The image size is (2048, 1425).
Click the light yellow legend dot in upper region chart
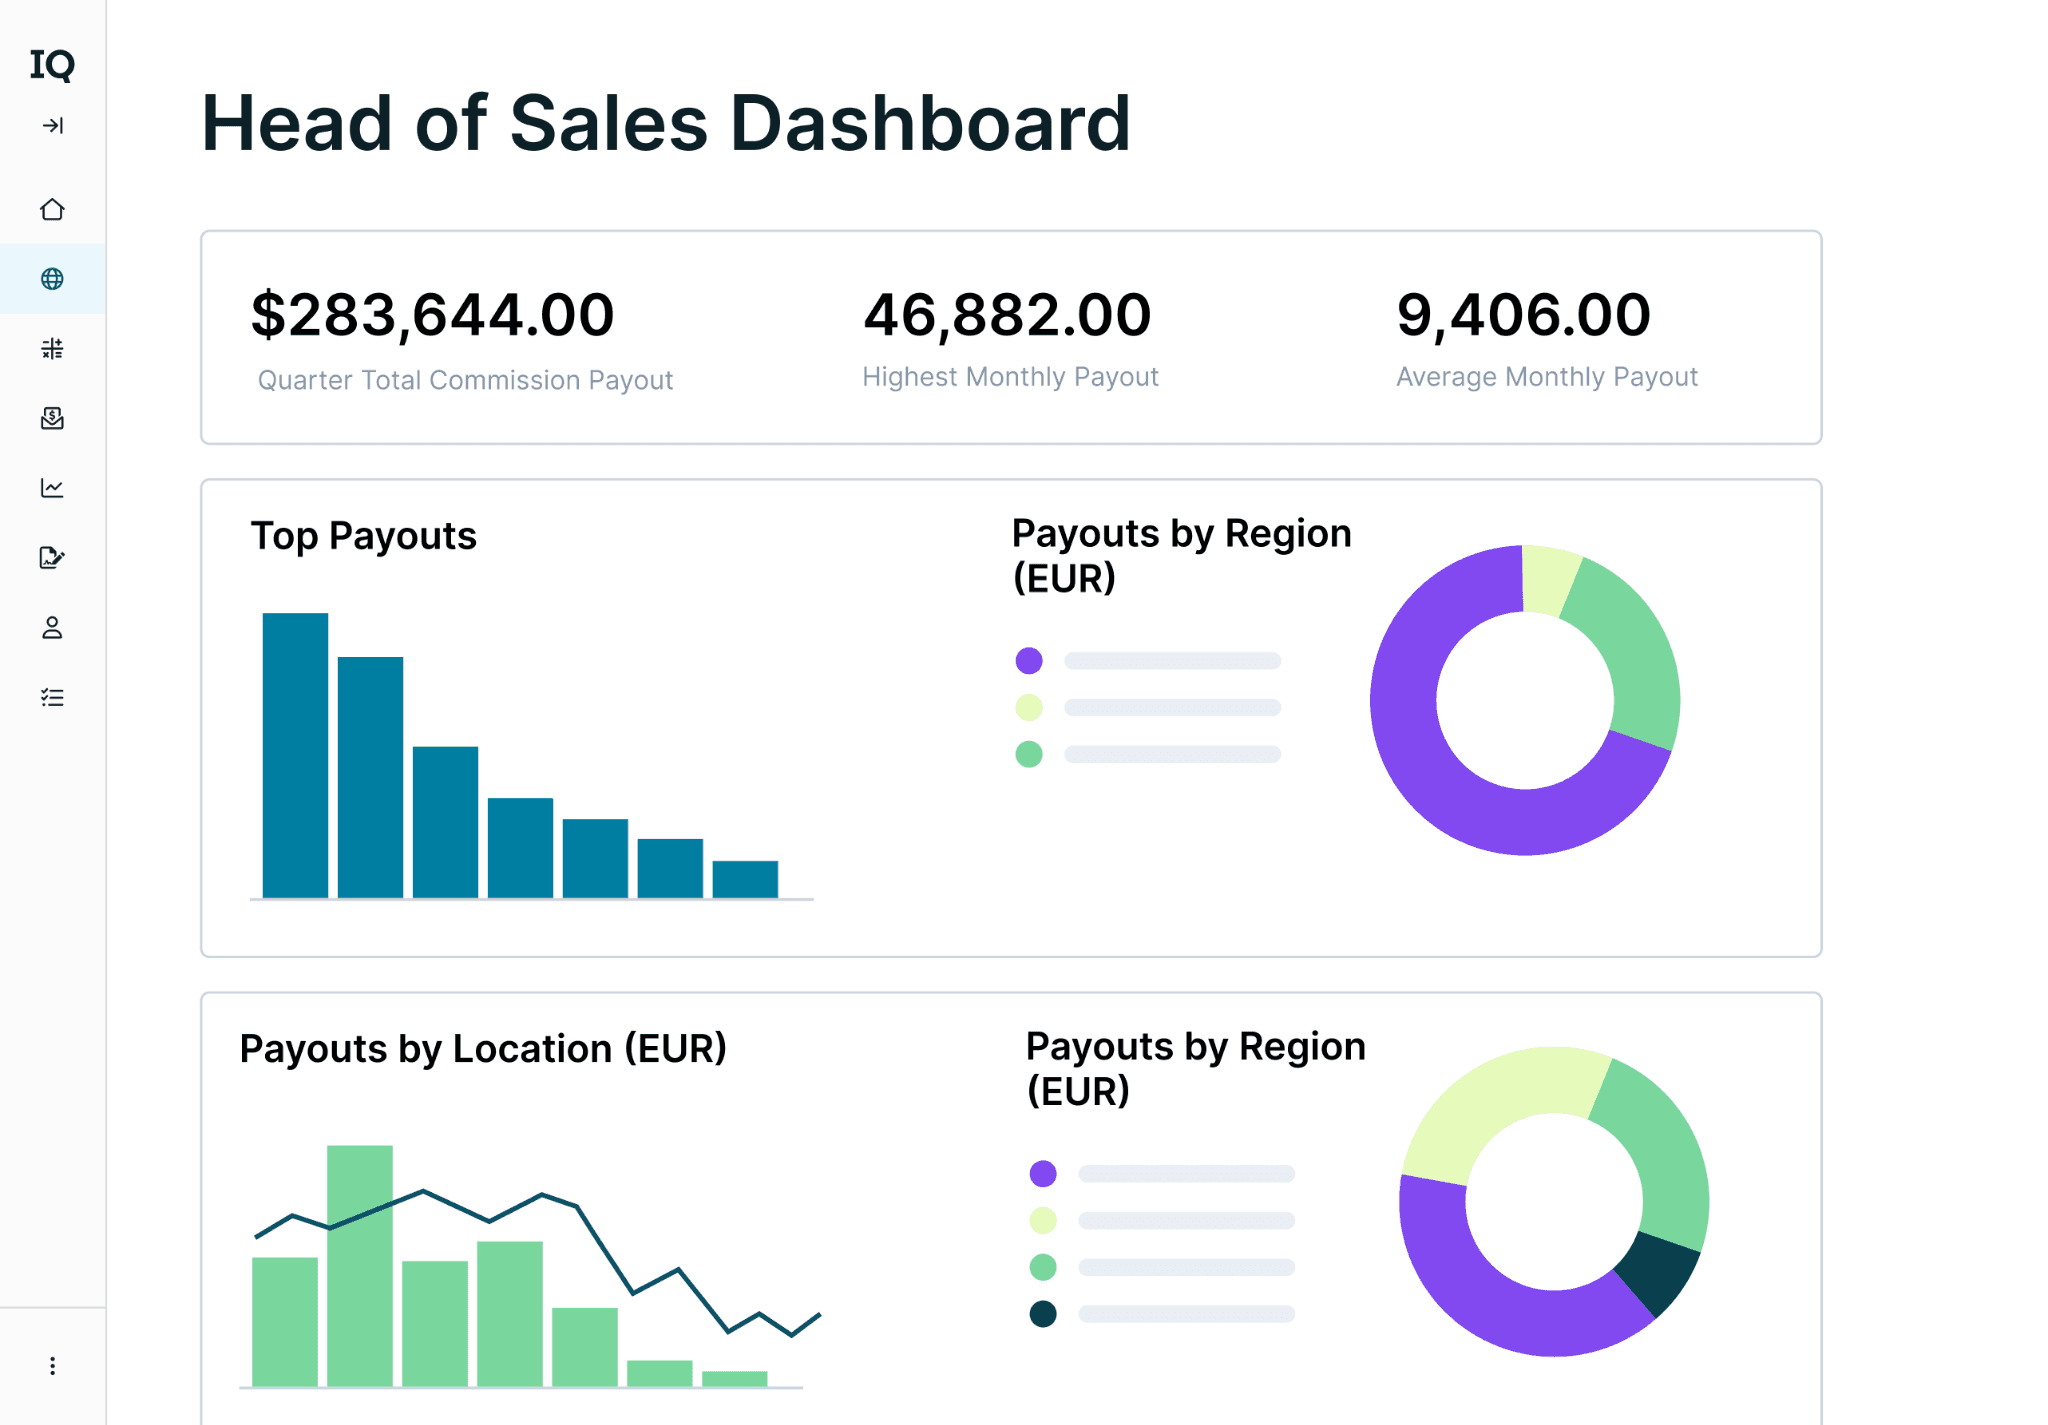(1029, 707)
